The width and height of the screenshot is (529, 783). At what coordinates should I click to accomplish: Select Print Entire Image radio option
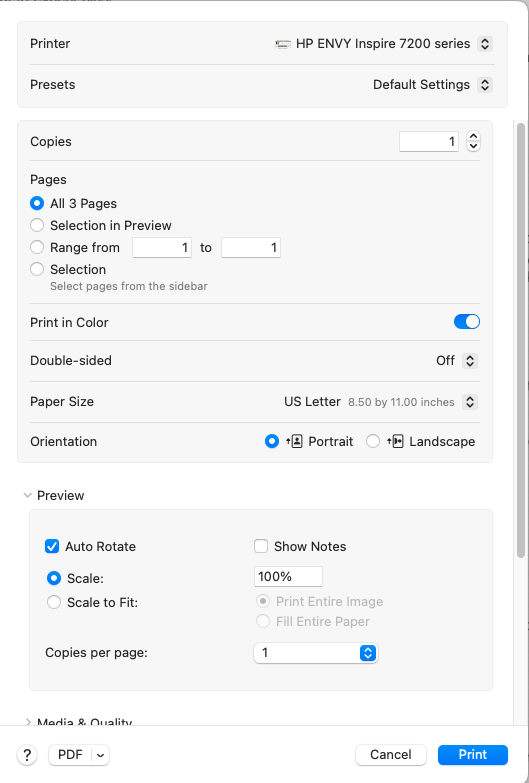pyautogui.click(x=263, y=601)
